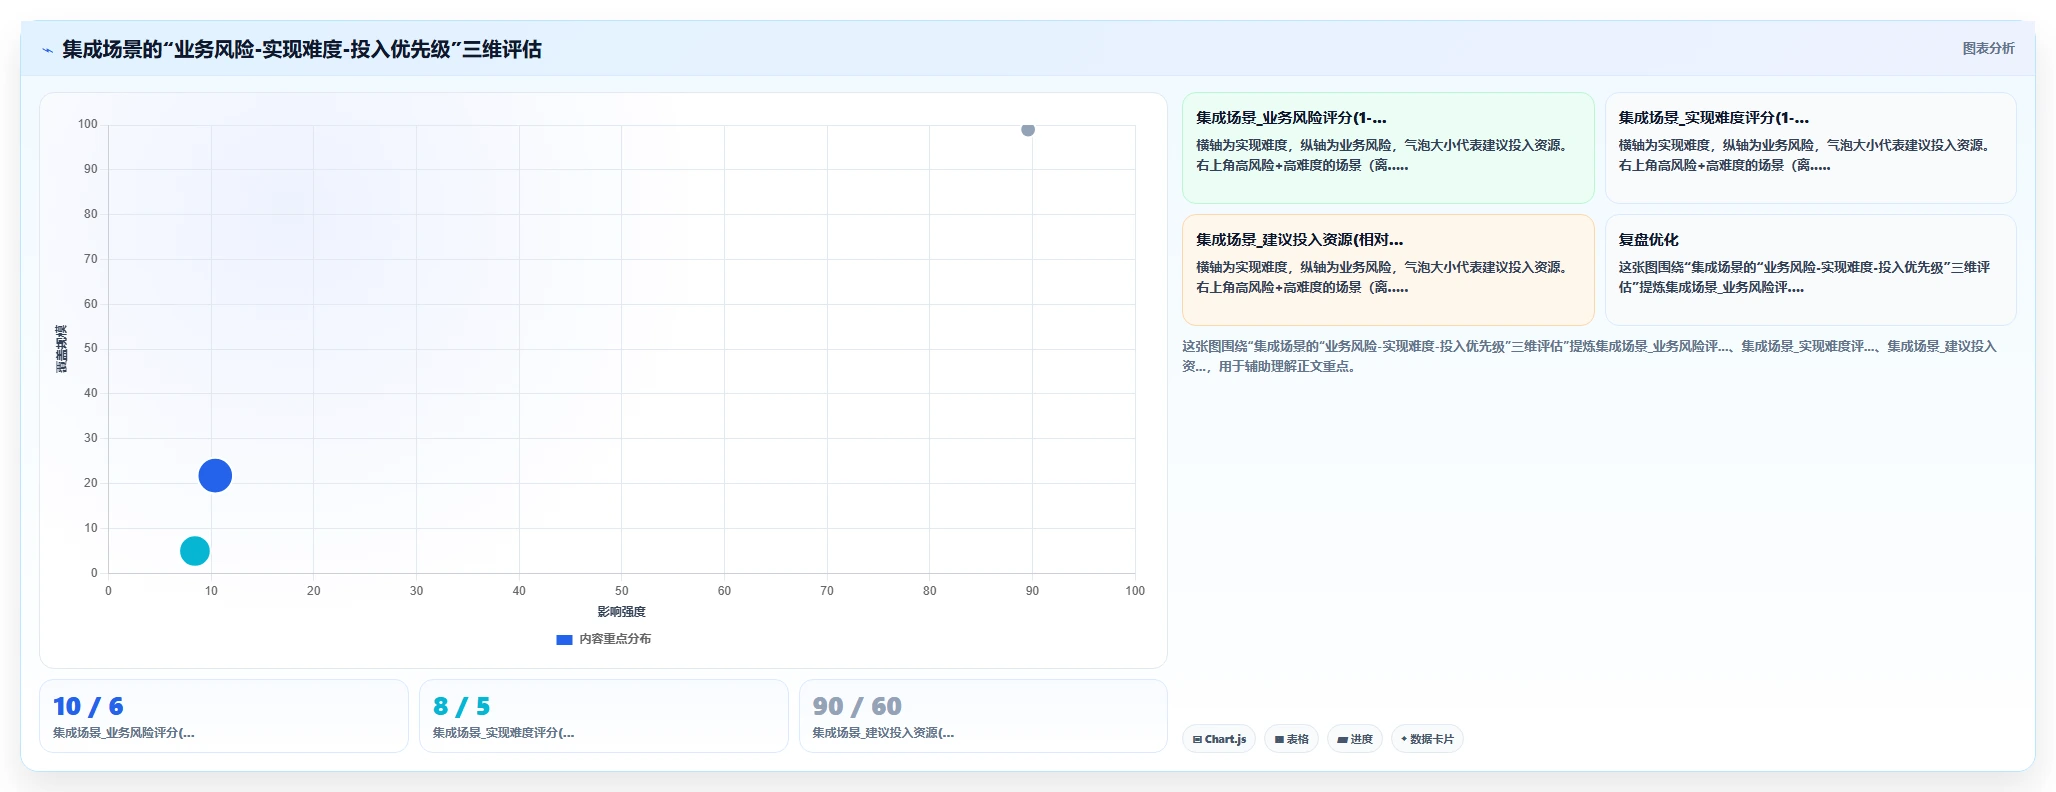Open the 集成场景_实现难度评分 card at top right
The width and height of the screenshot is (2056, 792).
1810,148
